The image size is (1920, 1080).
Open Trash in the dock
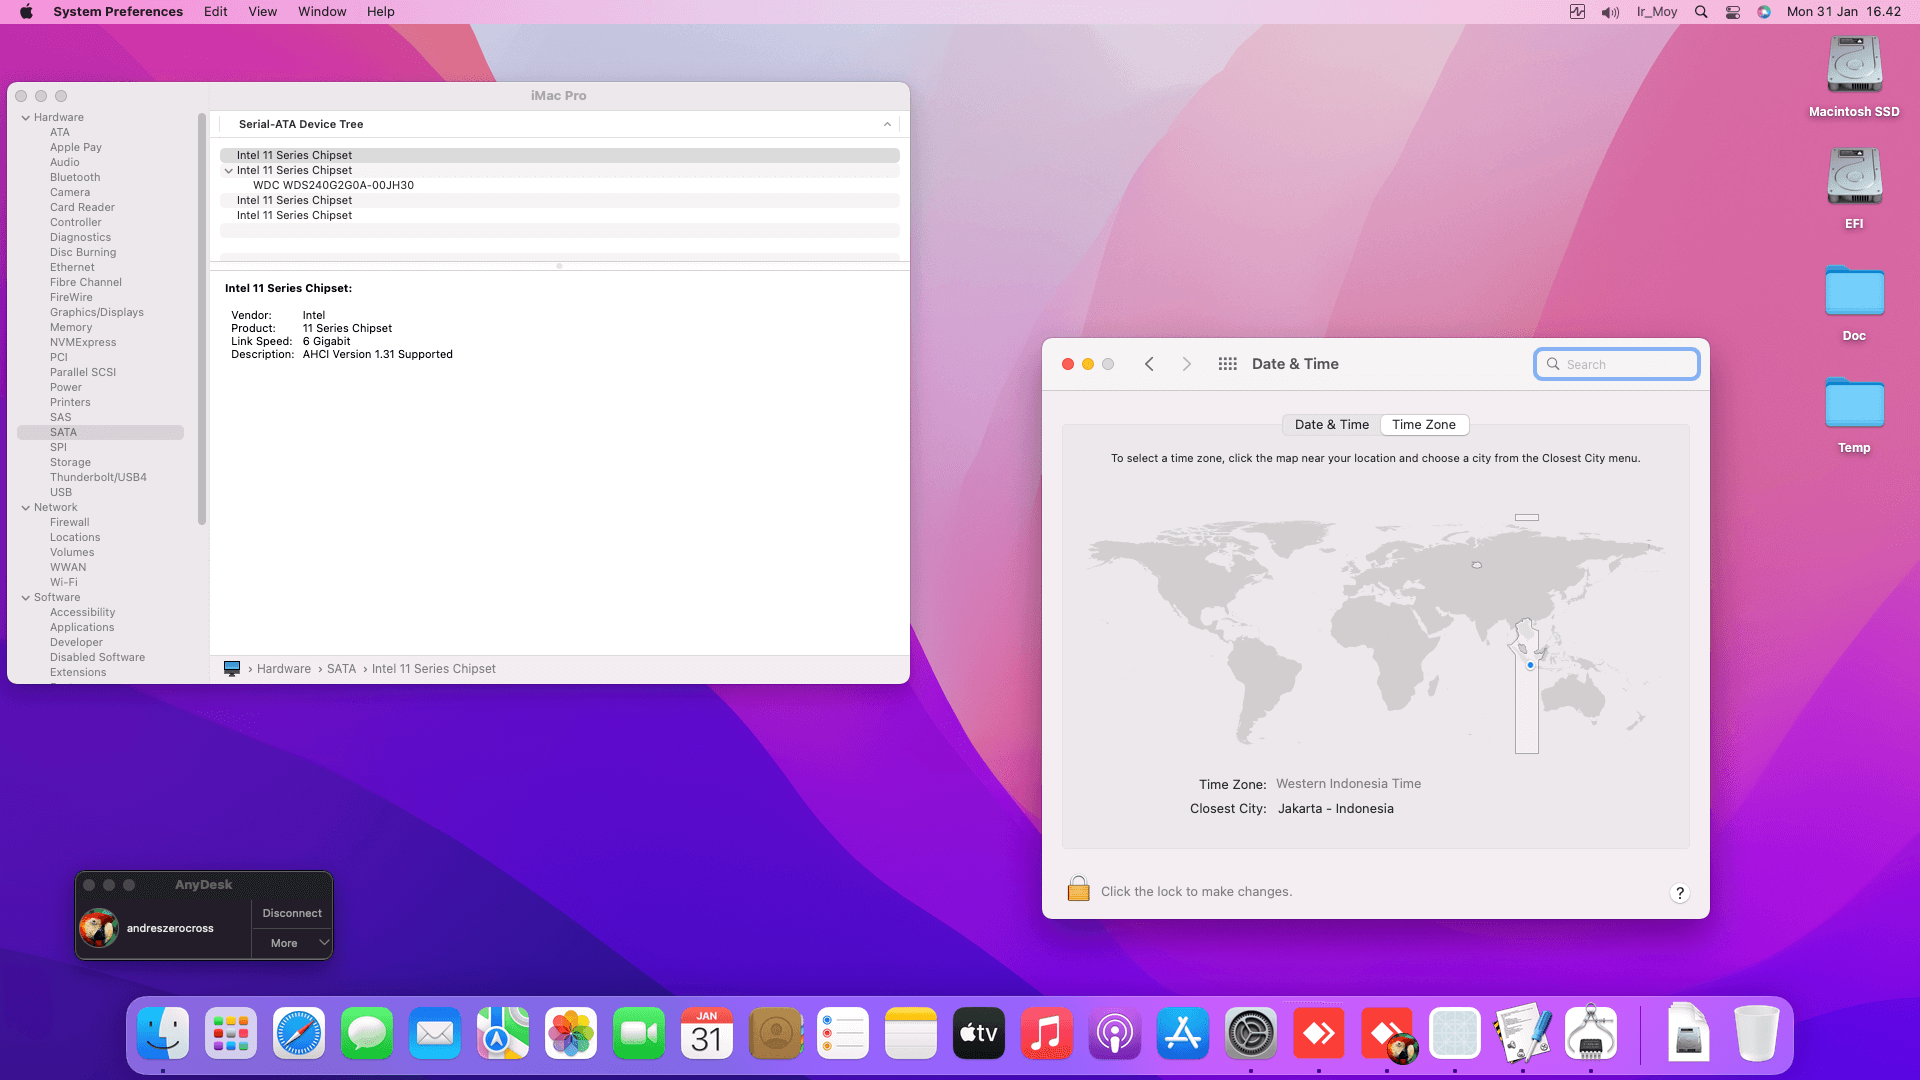(x=1757, y=1033)
